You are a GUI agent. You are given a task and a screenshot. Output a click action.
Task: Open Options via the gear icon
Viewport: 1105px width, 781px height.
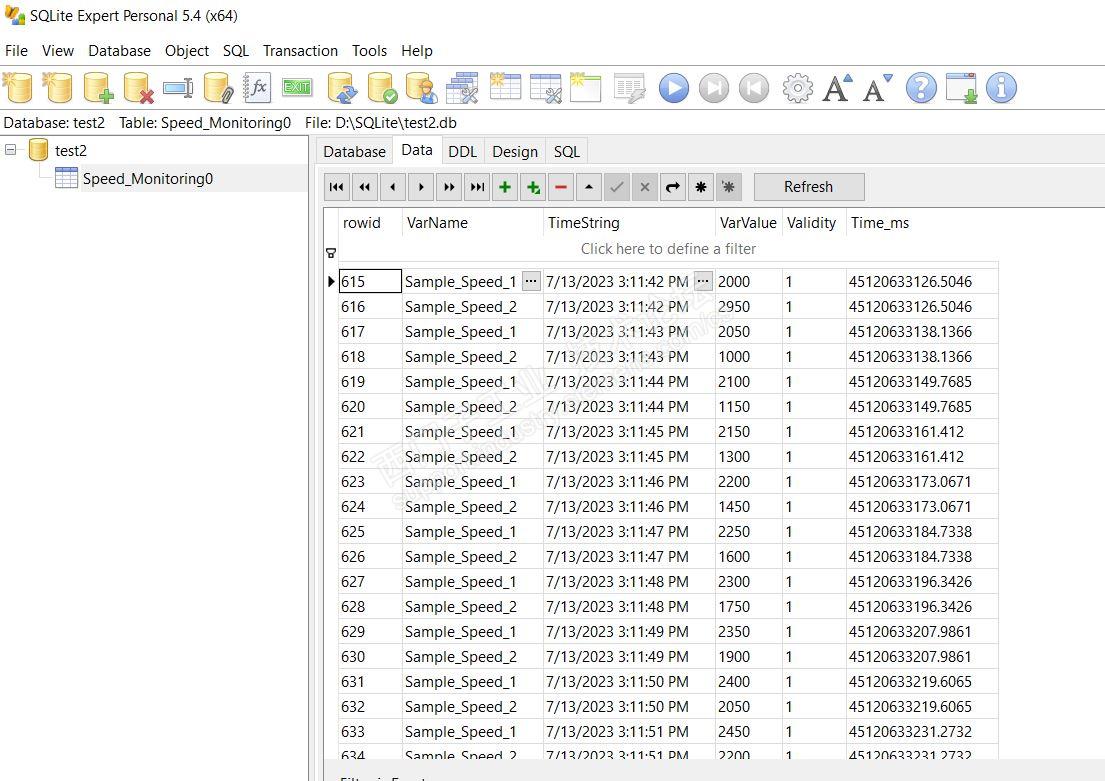point(798,88)
